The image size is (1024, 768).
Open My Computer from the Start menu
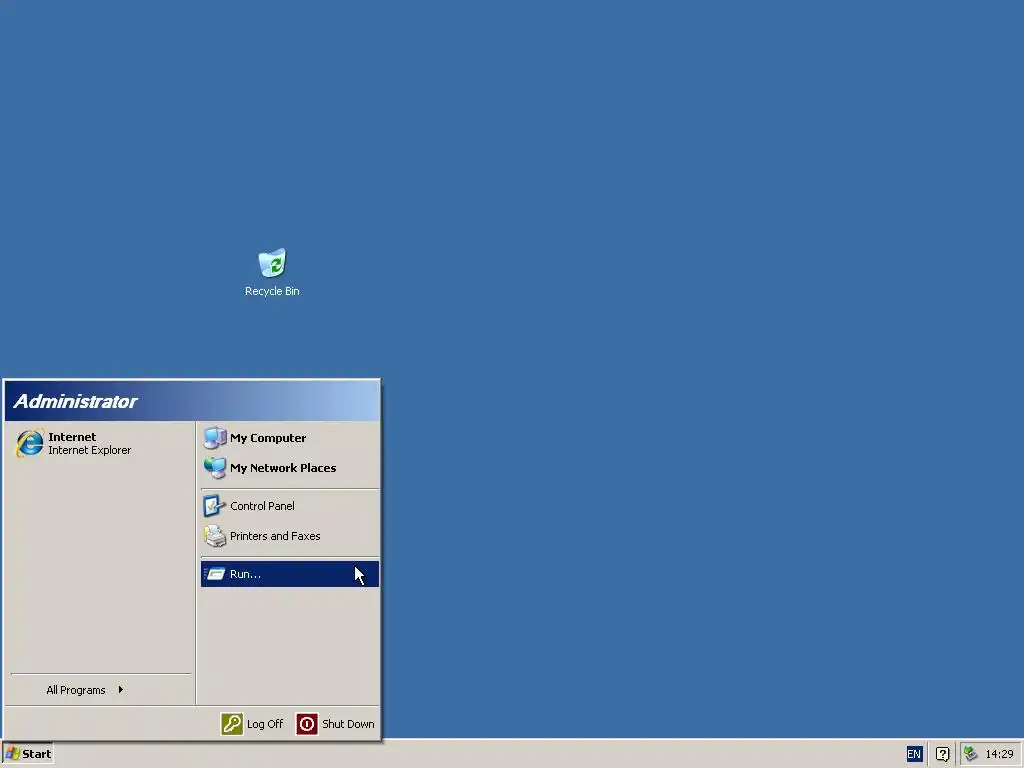[x=289, y=438]
